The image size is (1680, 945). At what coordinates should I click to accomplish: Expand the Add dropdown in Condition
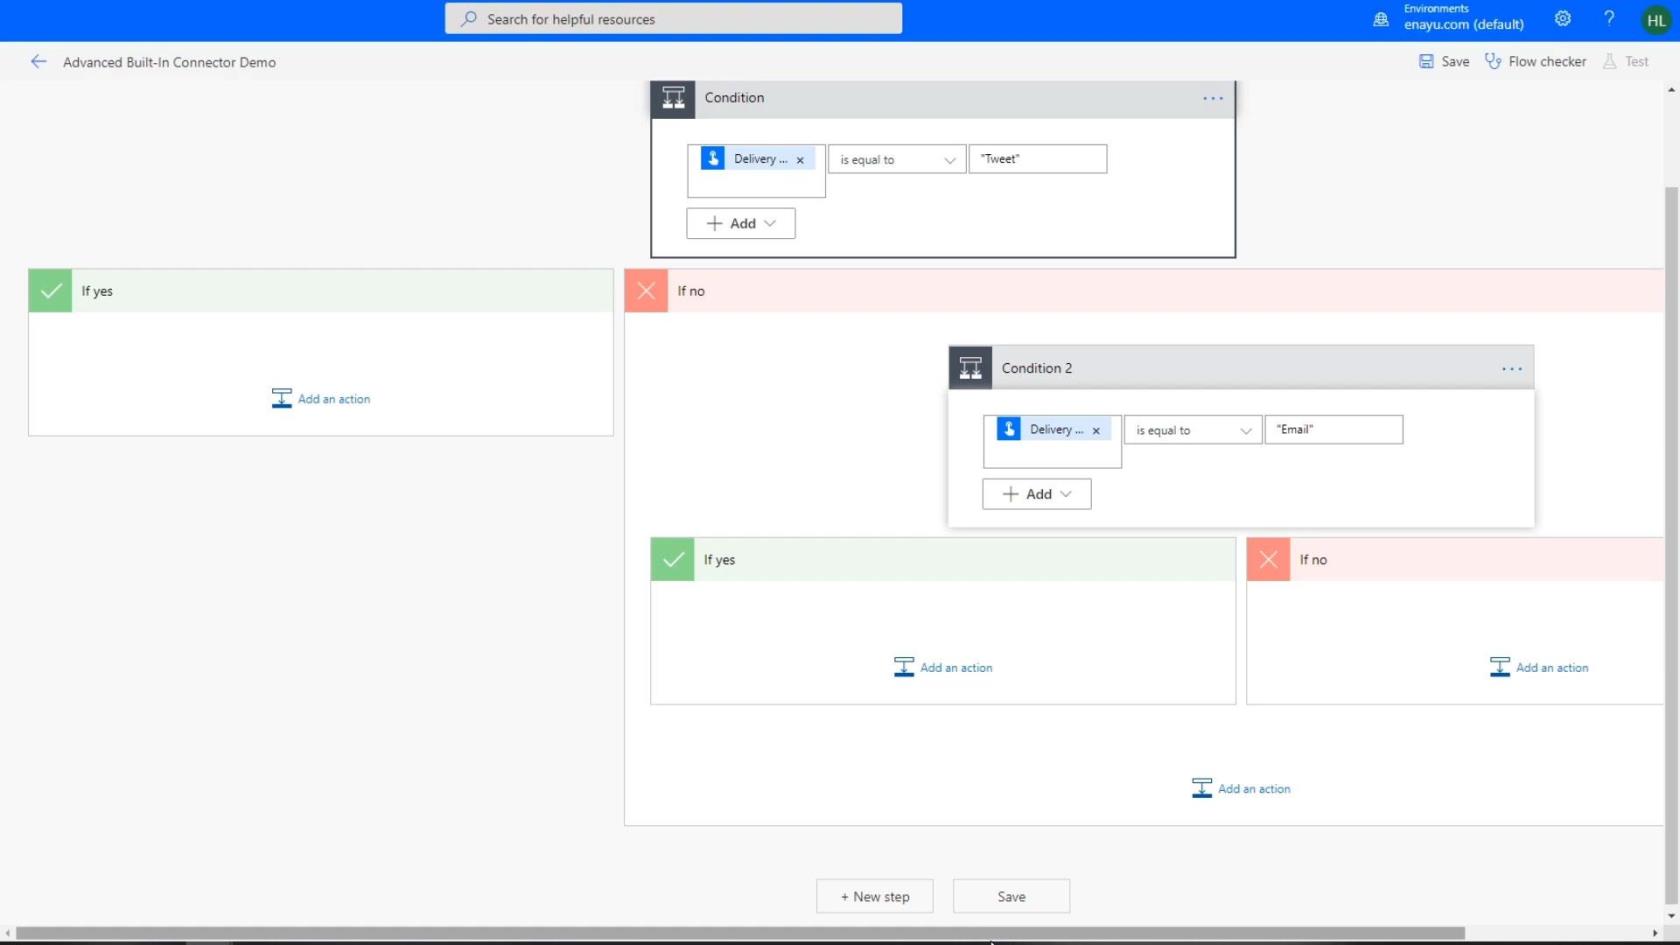(741, 224)
